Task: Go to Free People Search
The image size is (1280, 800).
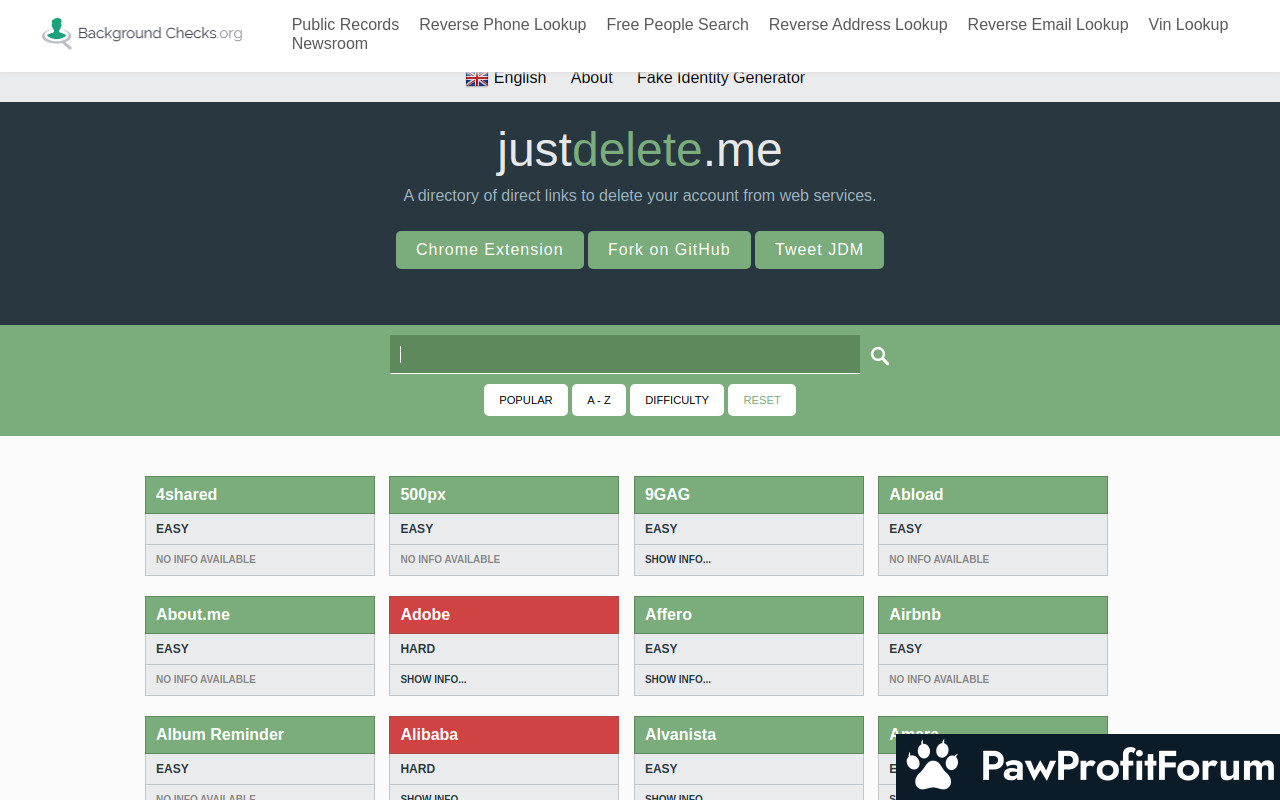Action: coord(677,24)
